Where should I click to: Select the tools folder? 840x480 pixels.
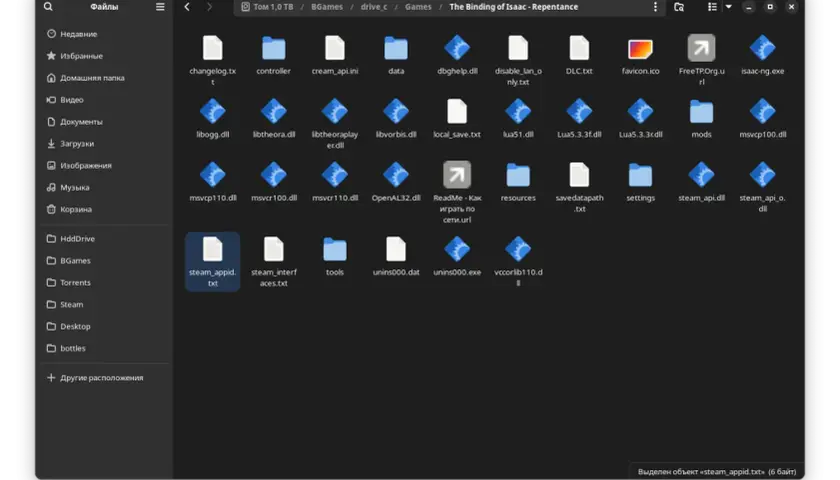coord(335,256)
